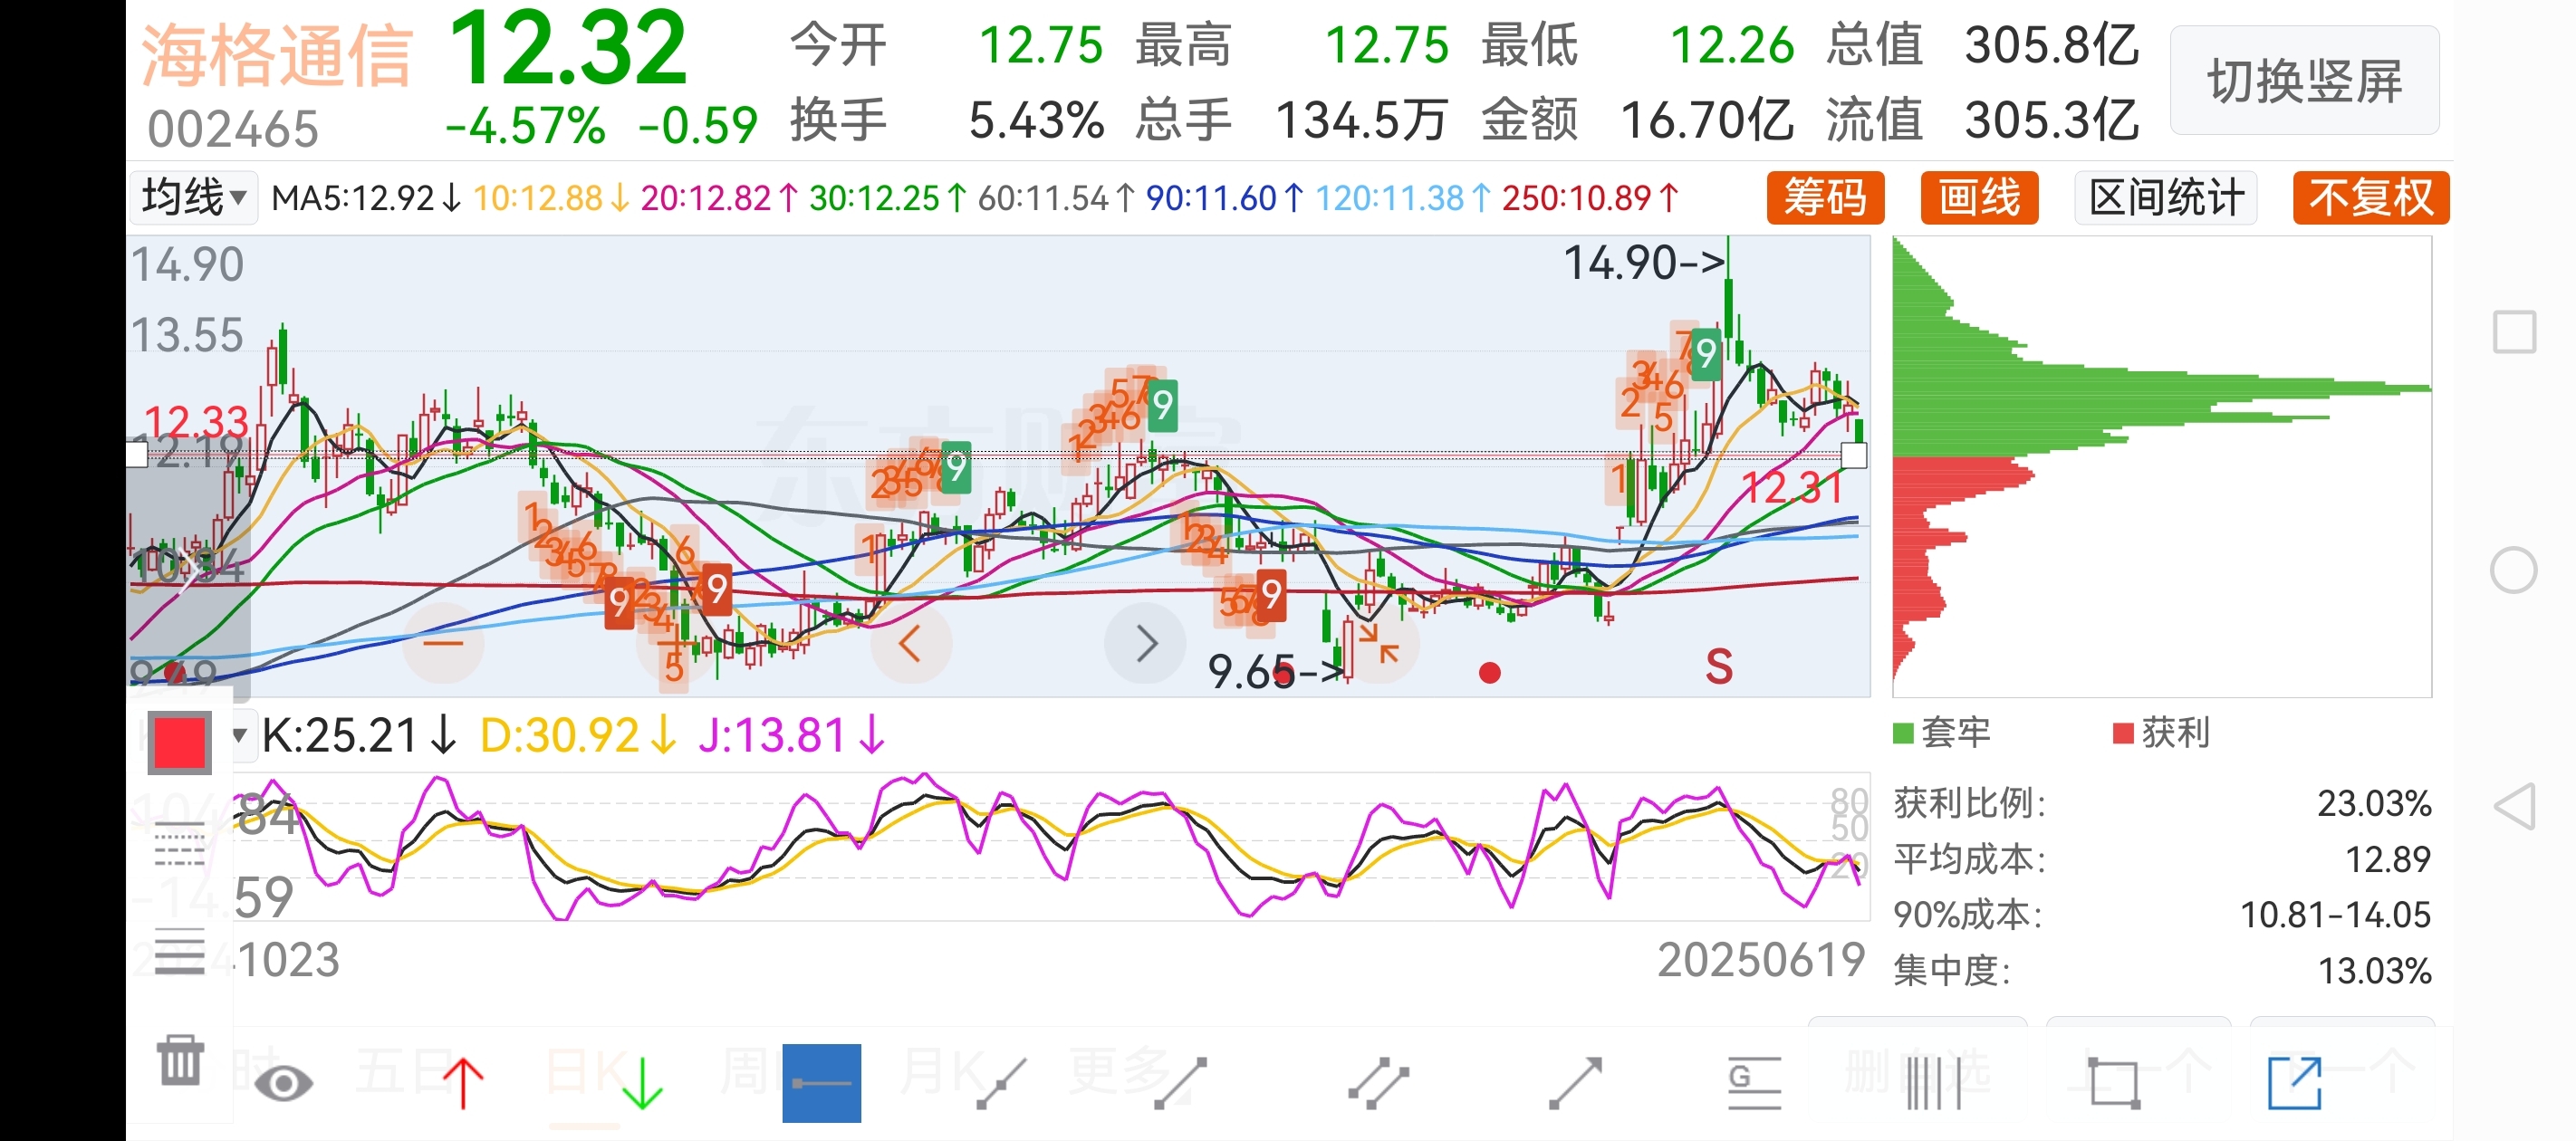Pick the parallel channel lines tool
The width and height of the screenshot is (2576, 1141).
pos(1378,1083)
